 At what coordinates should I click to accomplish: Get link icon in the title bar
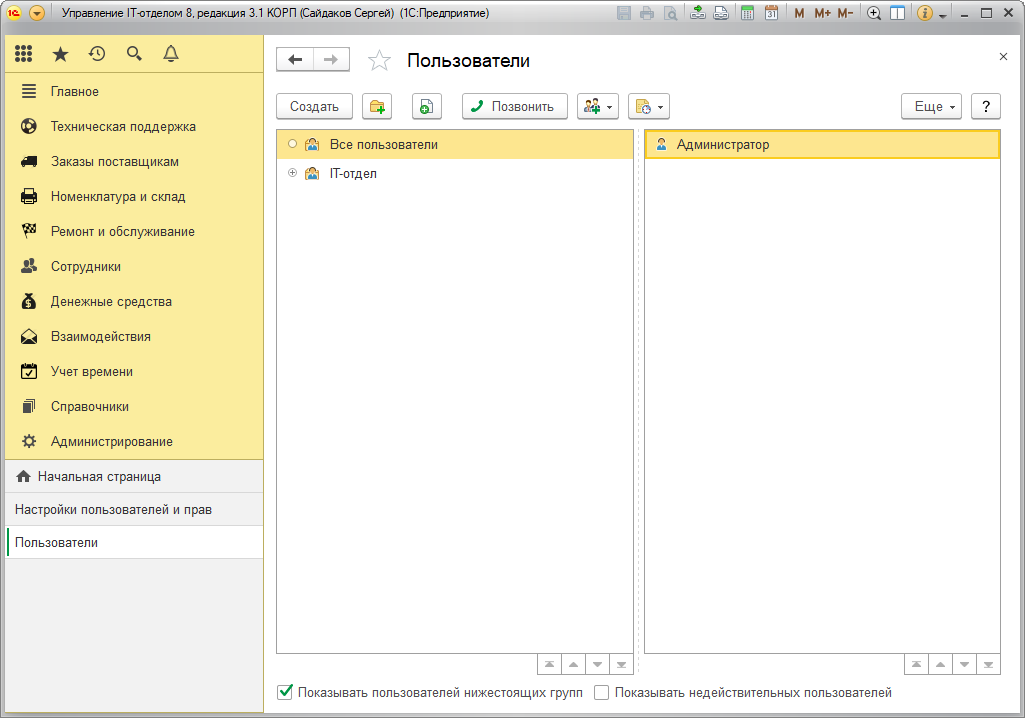pos(698,13)
